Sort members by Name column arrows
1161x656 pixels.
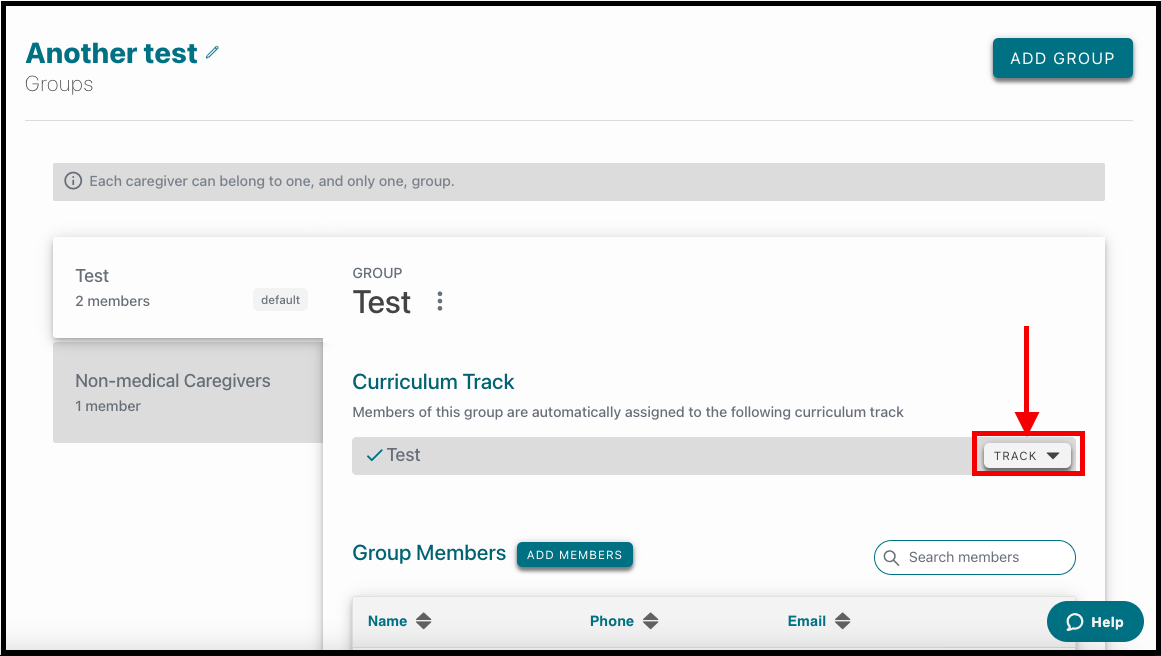[424, 621]
